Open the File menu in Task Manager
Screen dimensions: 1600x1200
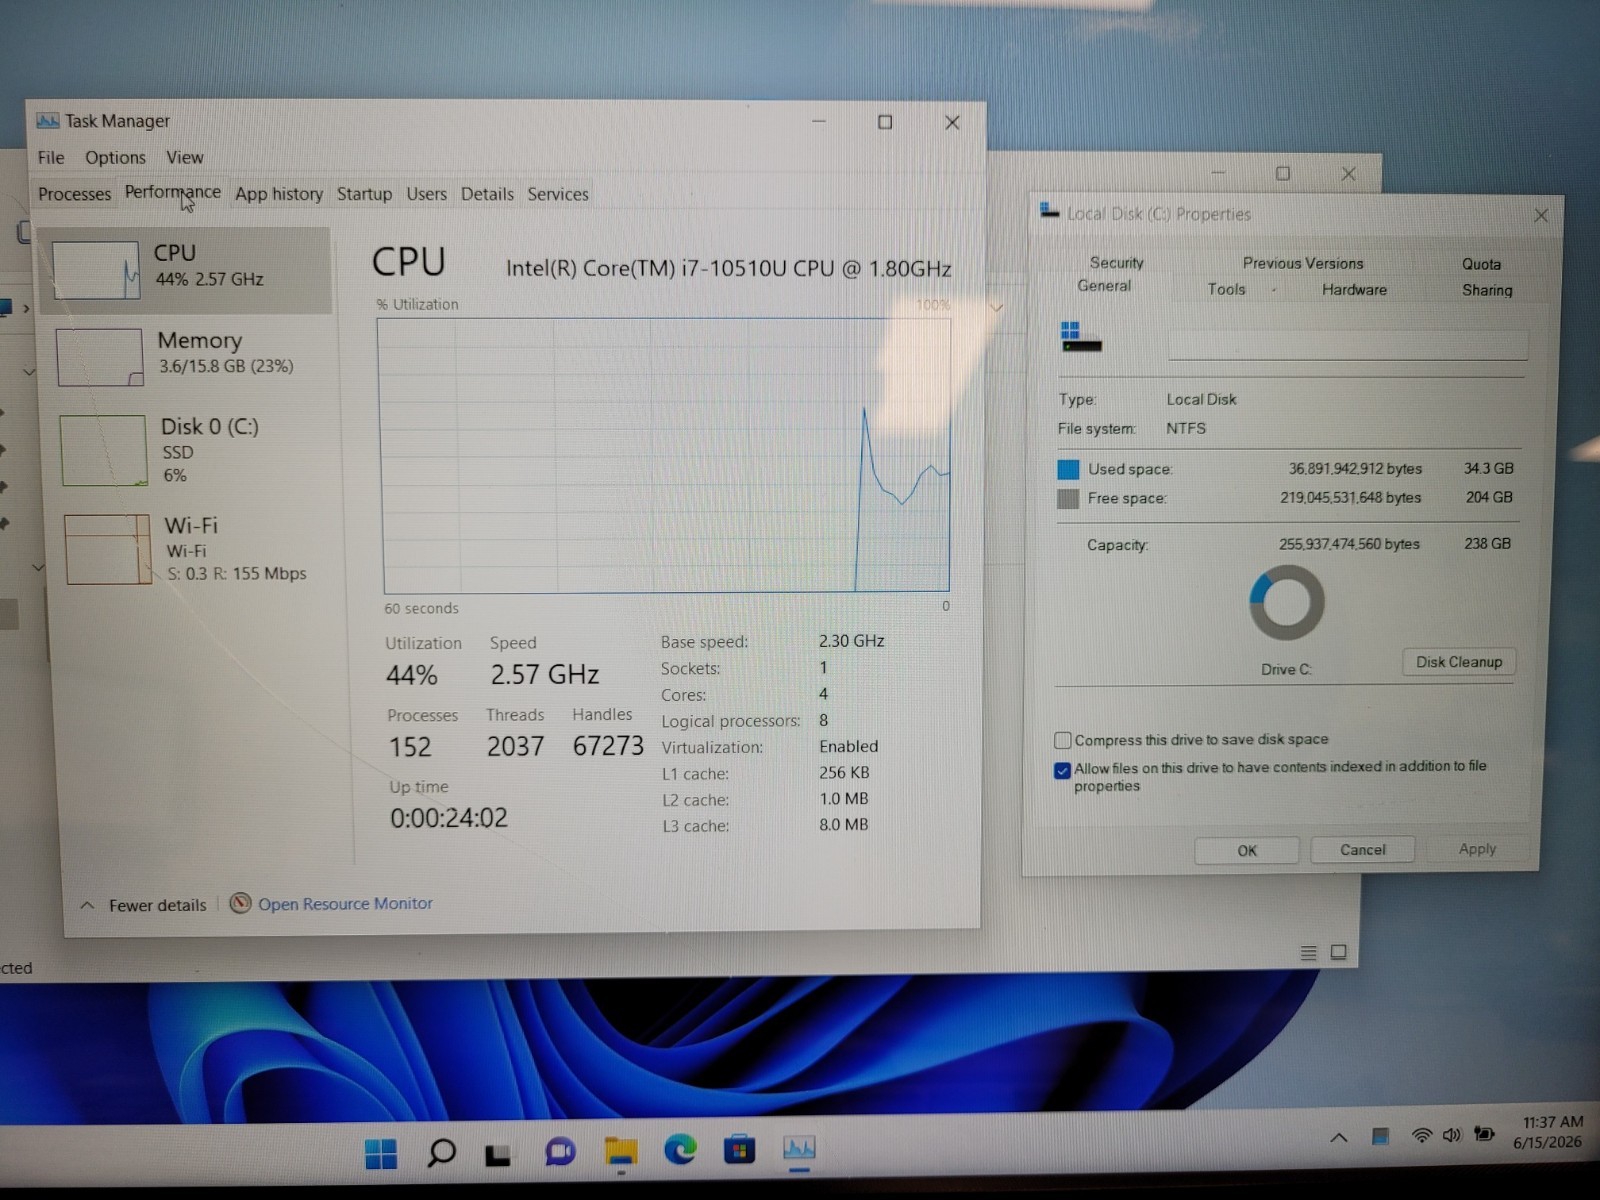pos(51,157)
